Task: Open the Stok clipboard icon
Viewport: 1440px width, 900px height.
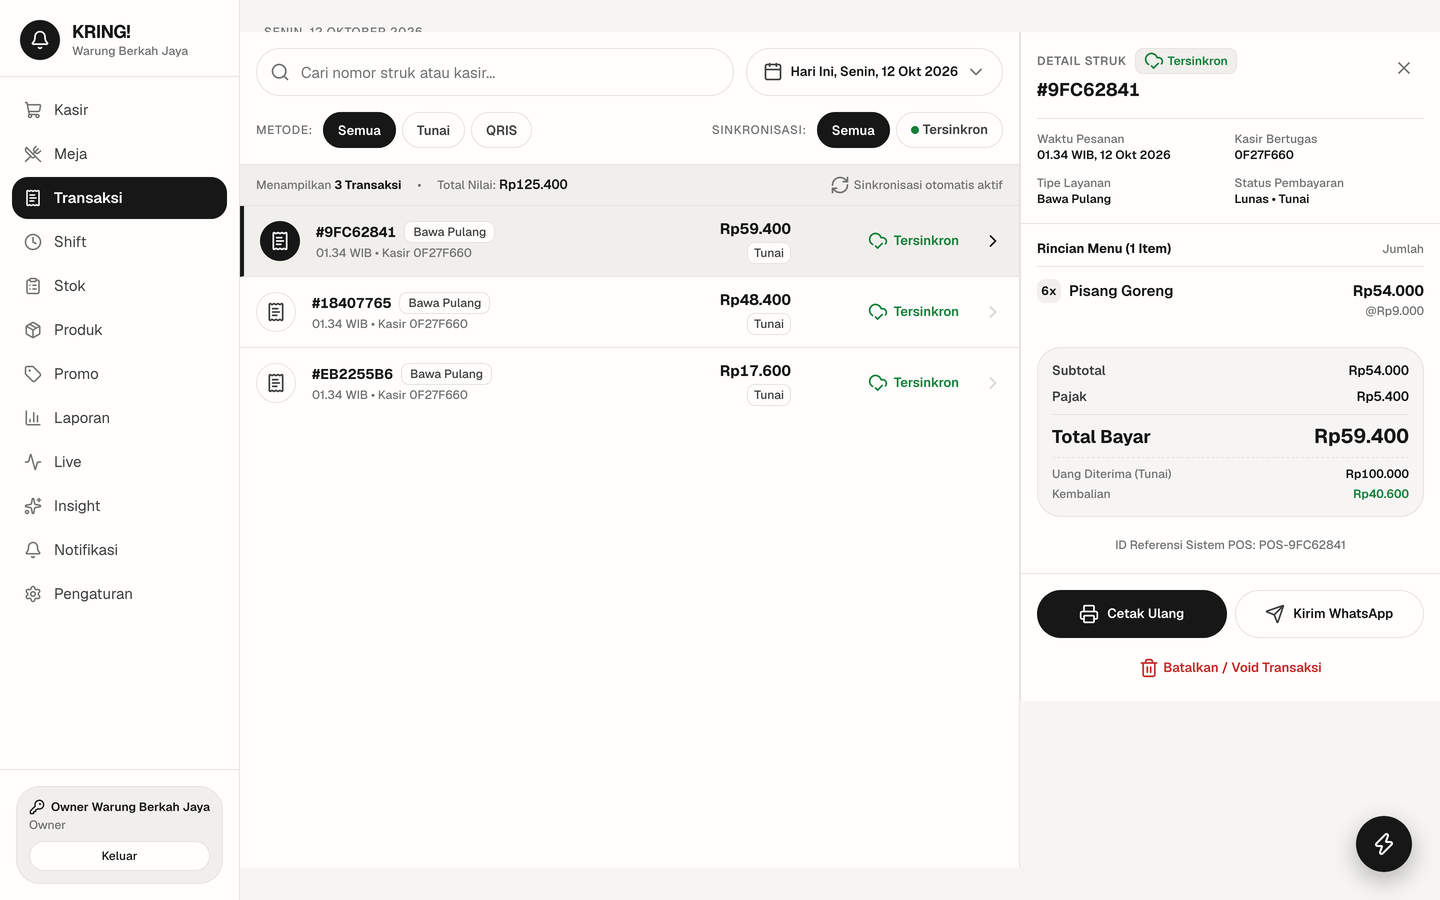Action: 33,286
